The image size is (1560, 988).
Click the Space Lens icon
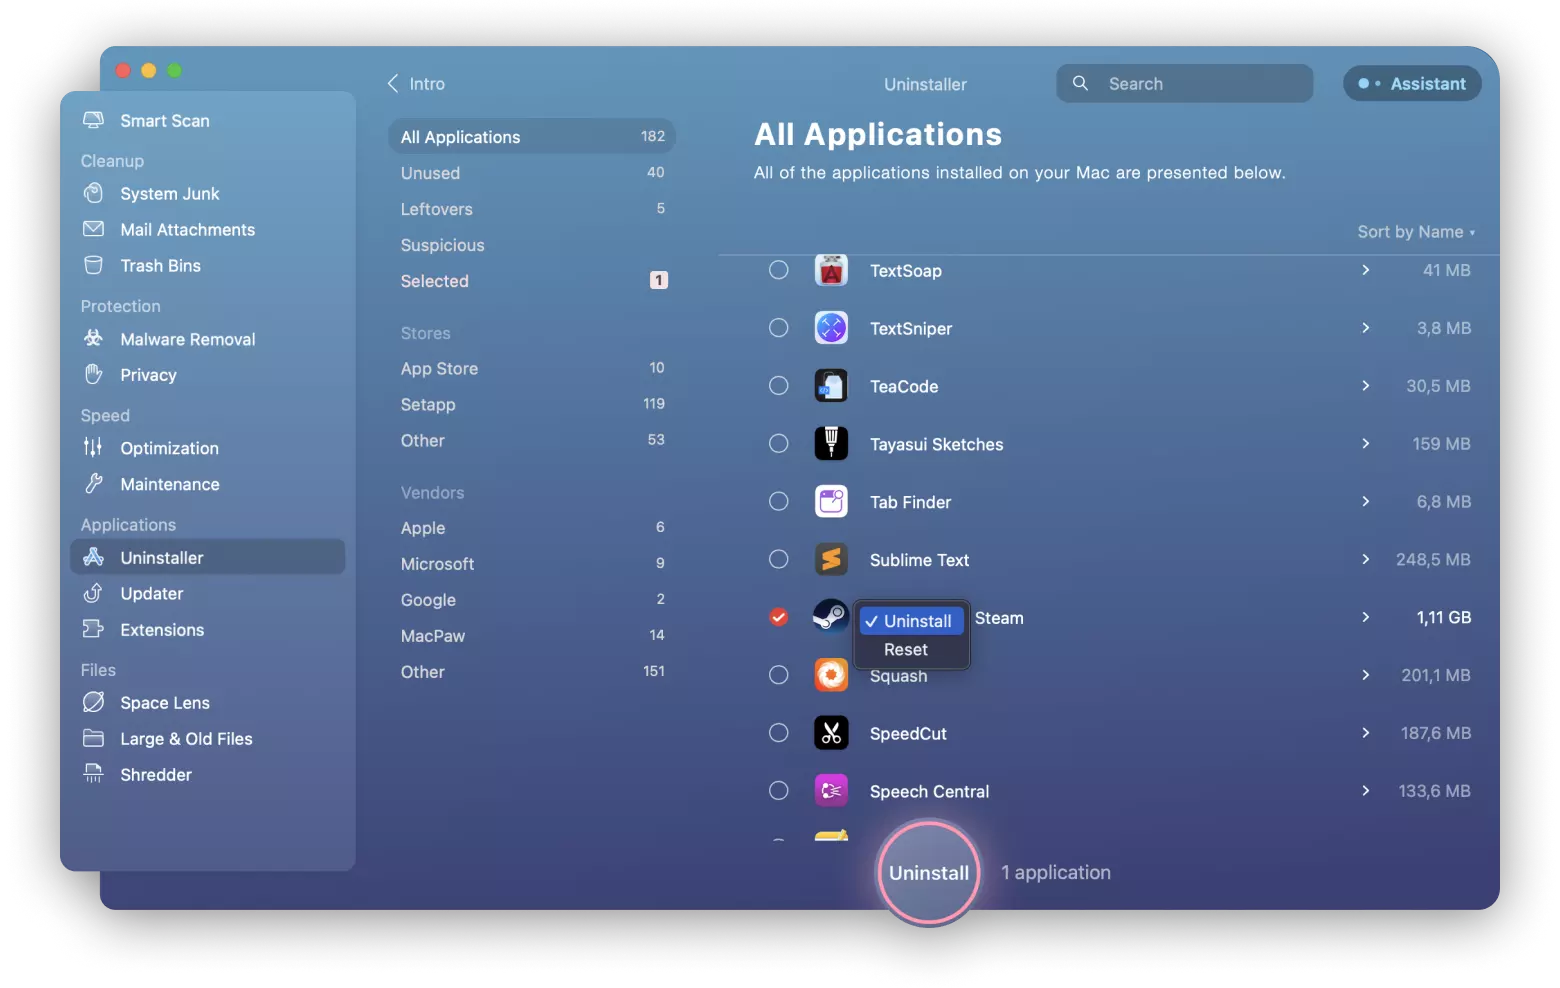tap(93, 702)
